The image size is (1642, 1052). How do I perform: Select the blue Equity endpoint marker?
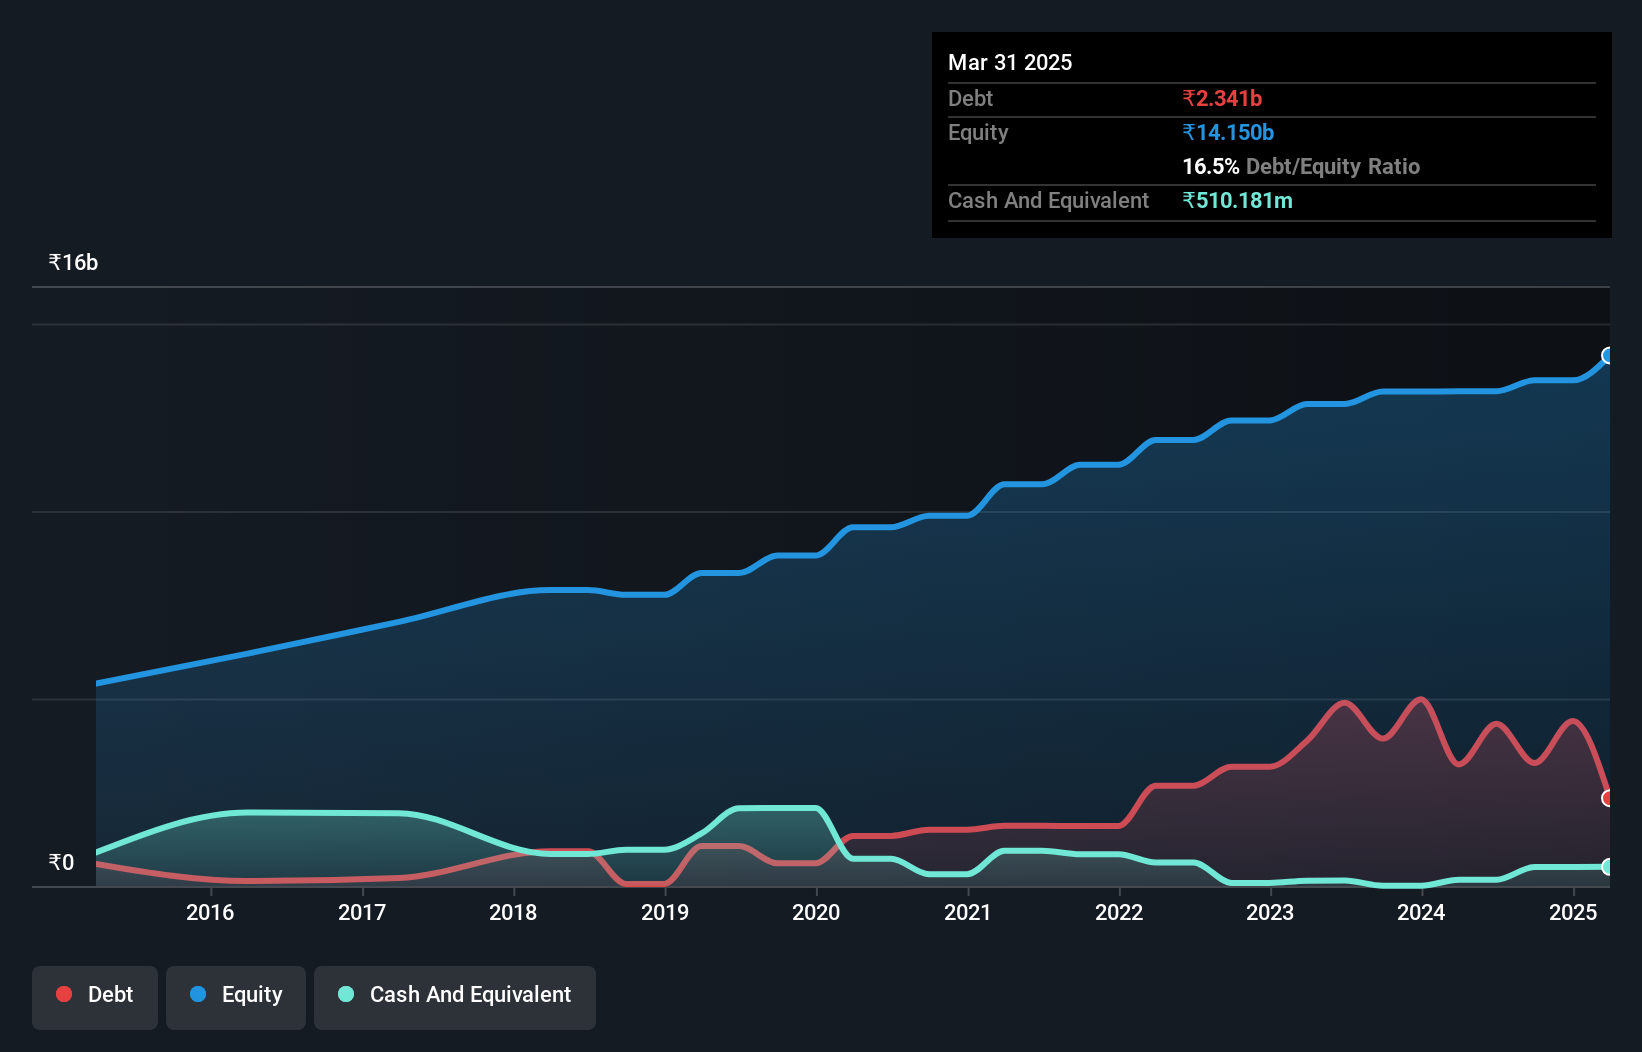tap(1607, 356)
